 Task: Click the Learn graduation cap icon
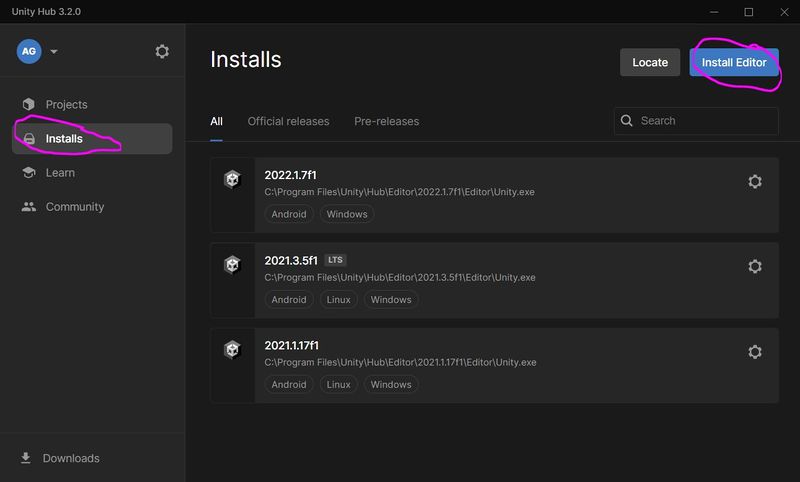coord(29,172)
